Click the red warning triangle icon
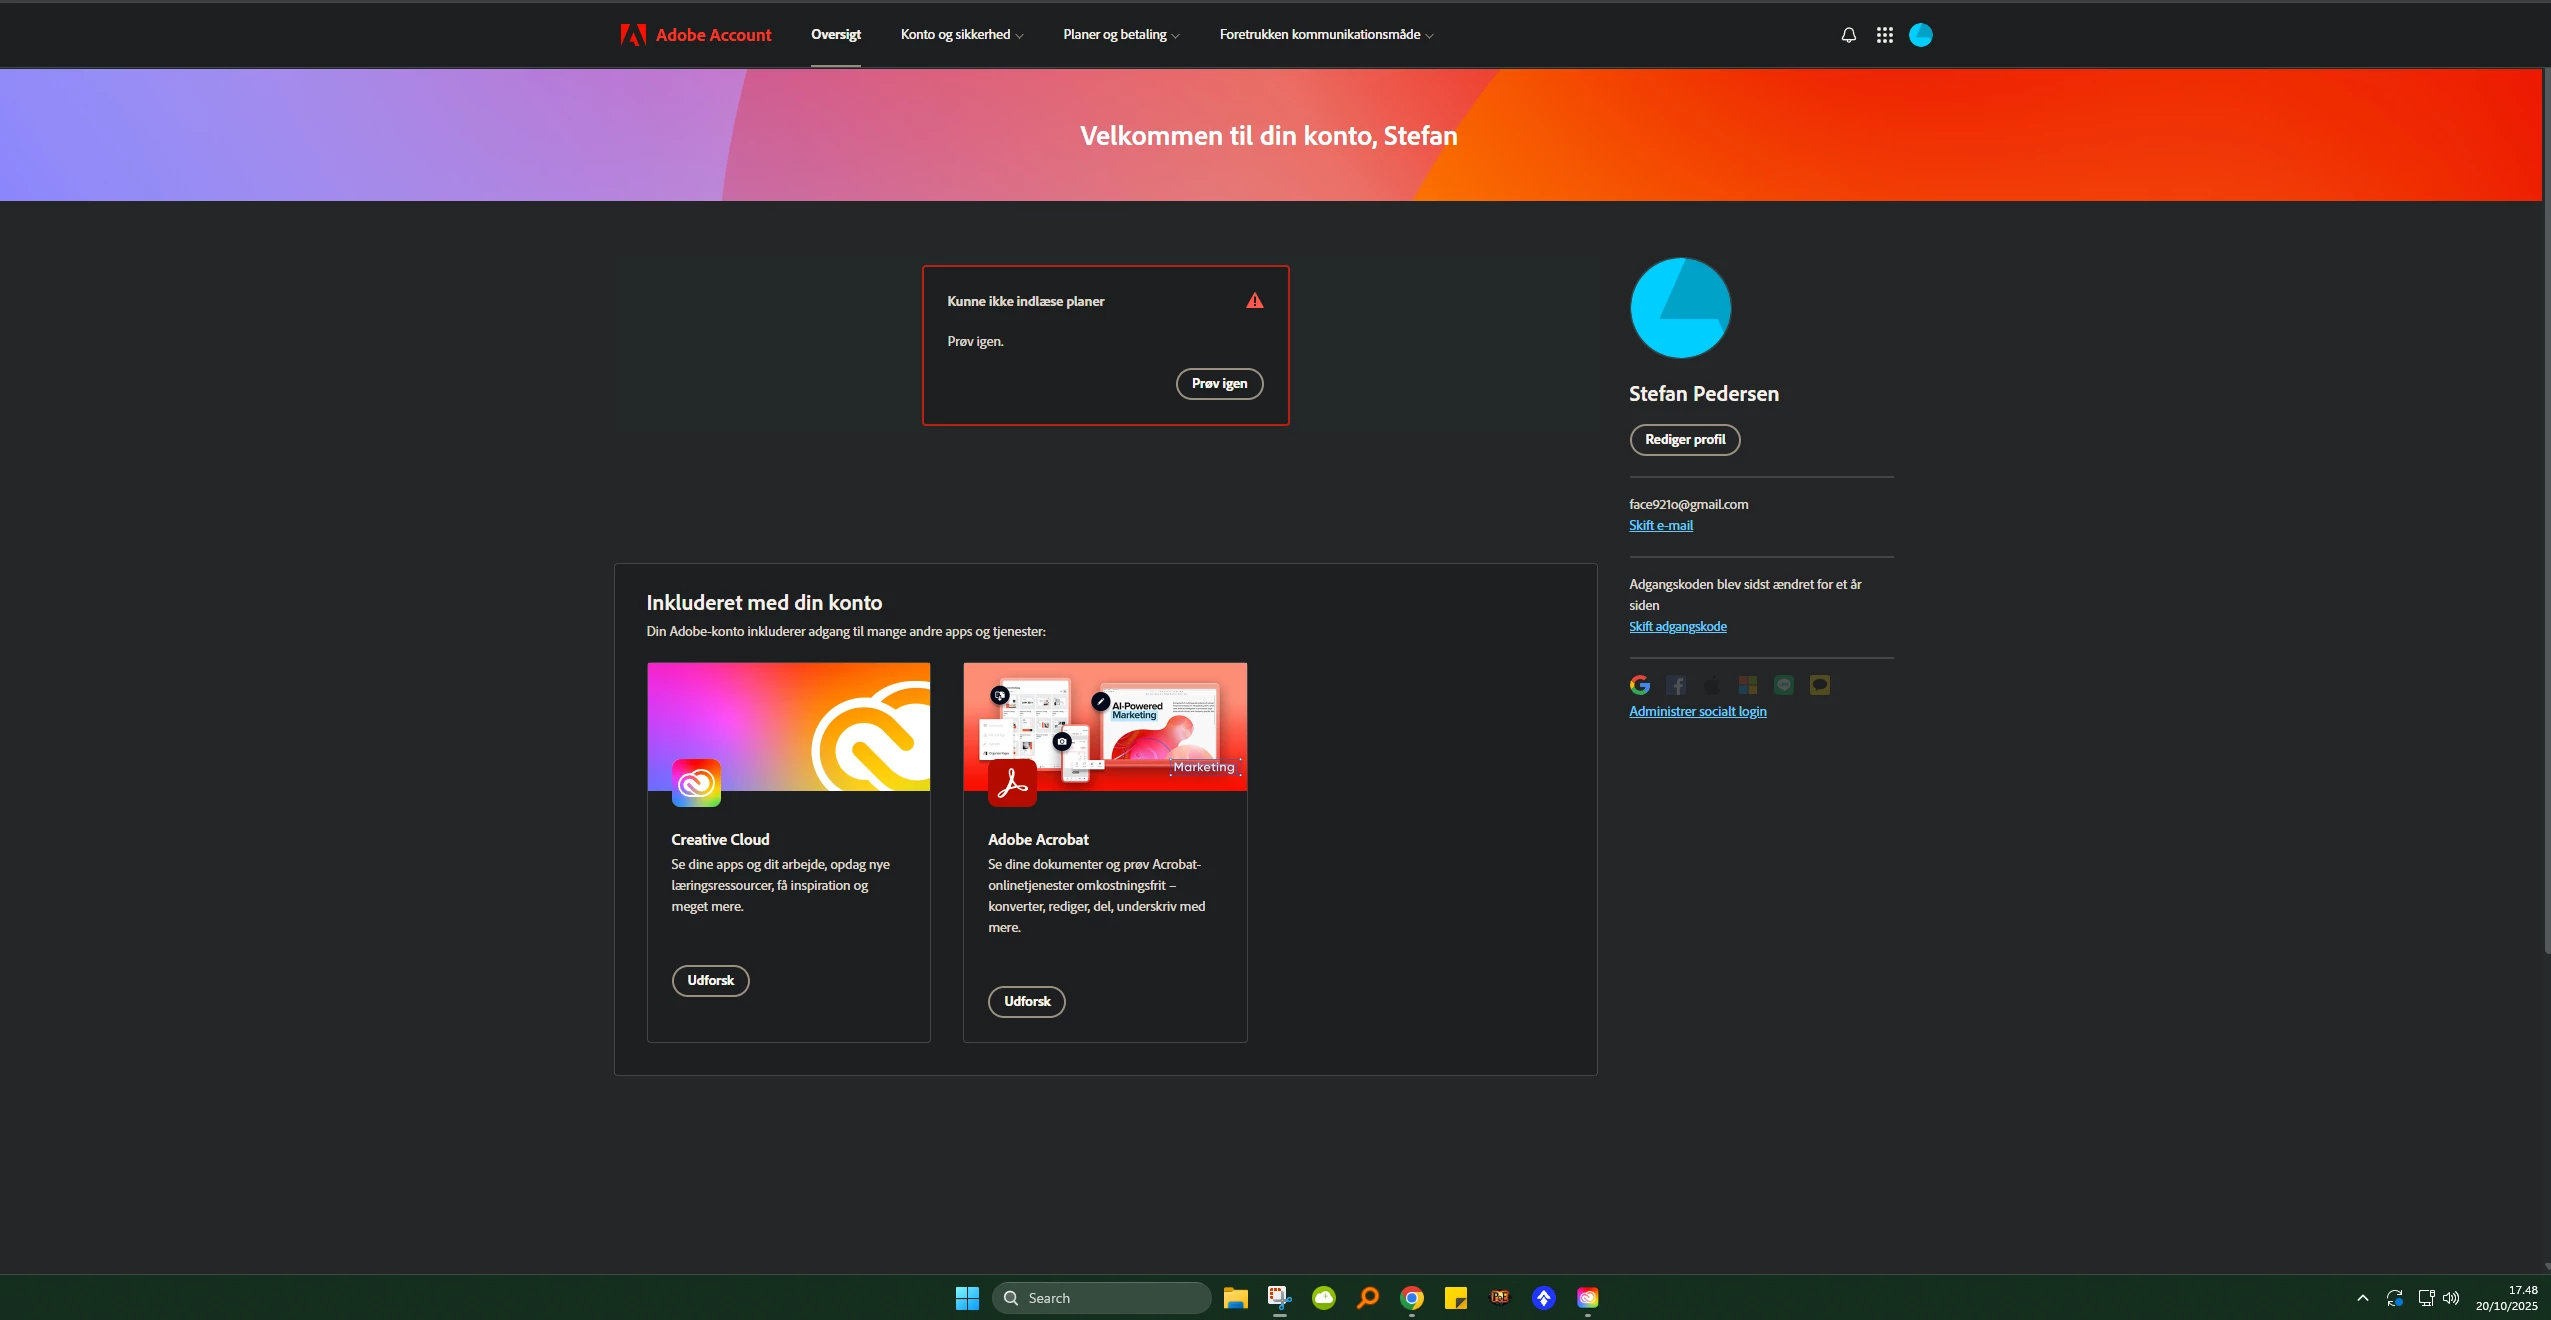 [1254, 301]
